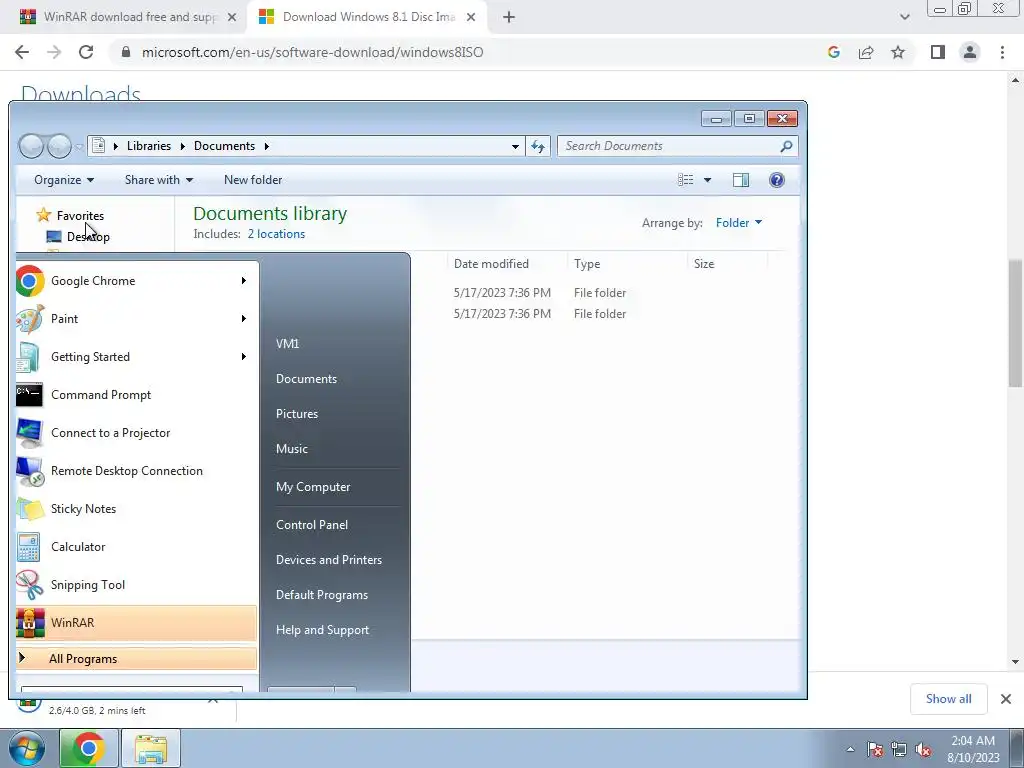Click the Explorer refresh button

tap(537, 146)
